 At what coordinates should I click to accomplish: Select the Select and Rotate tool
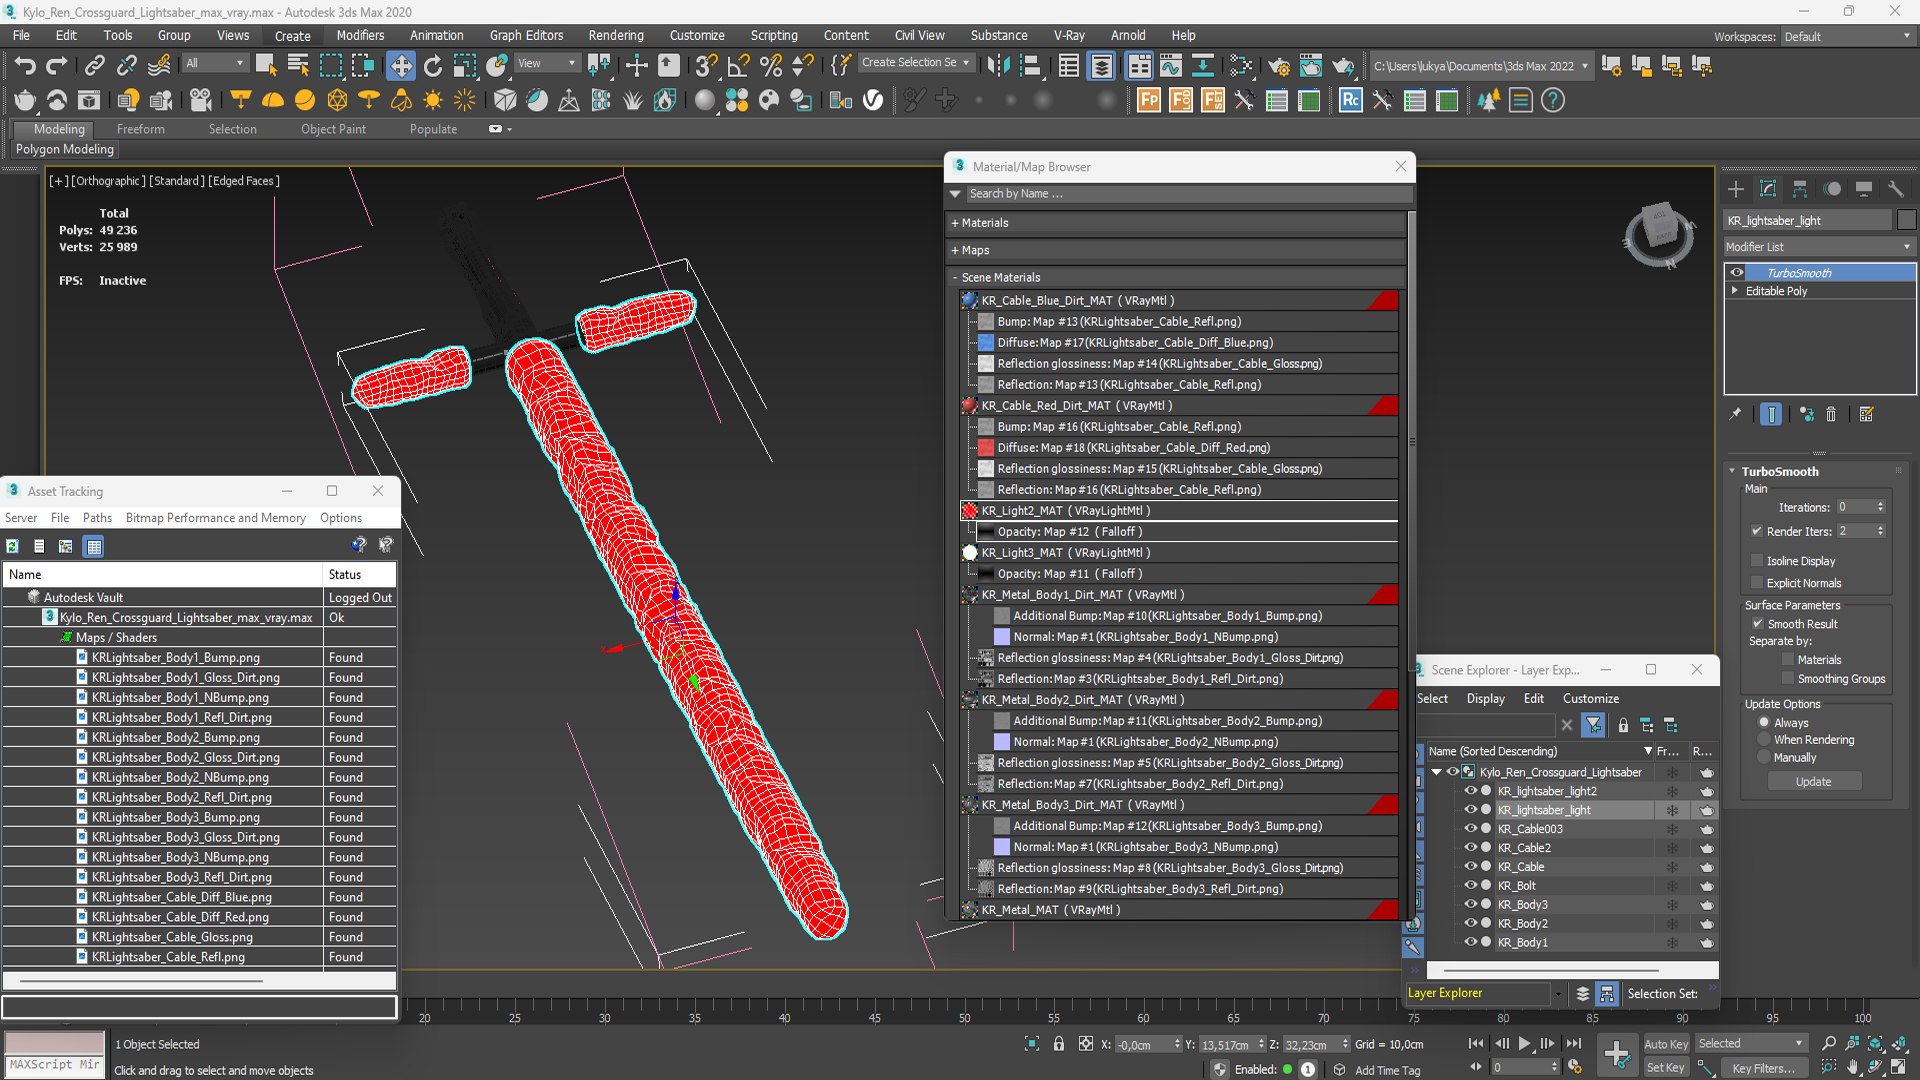pos(432,66)
